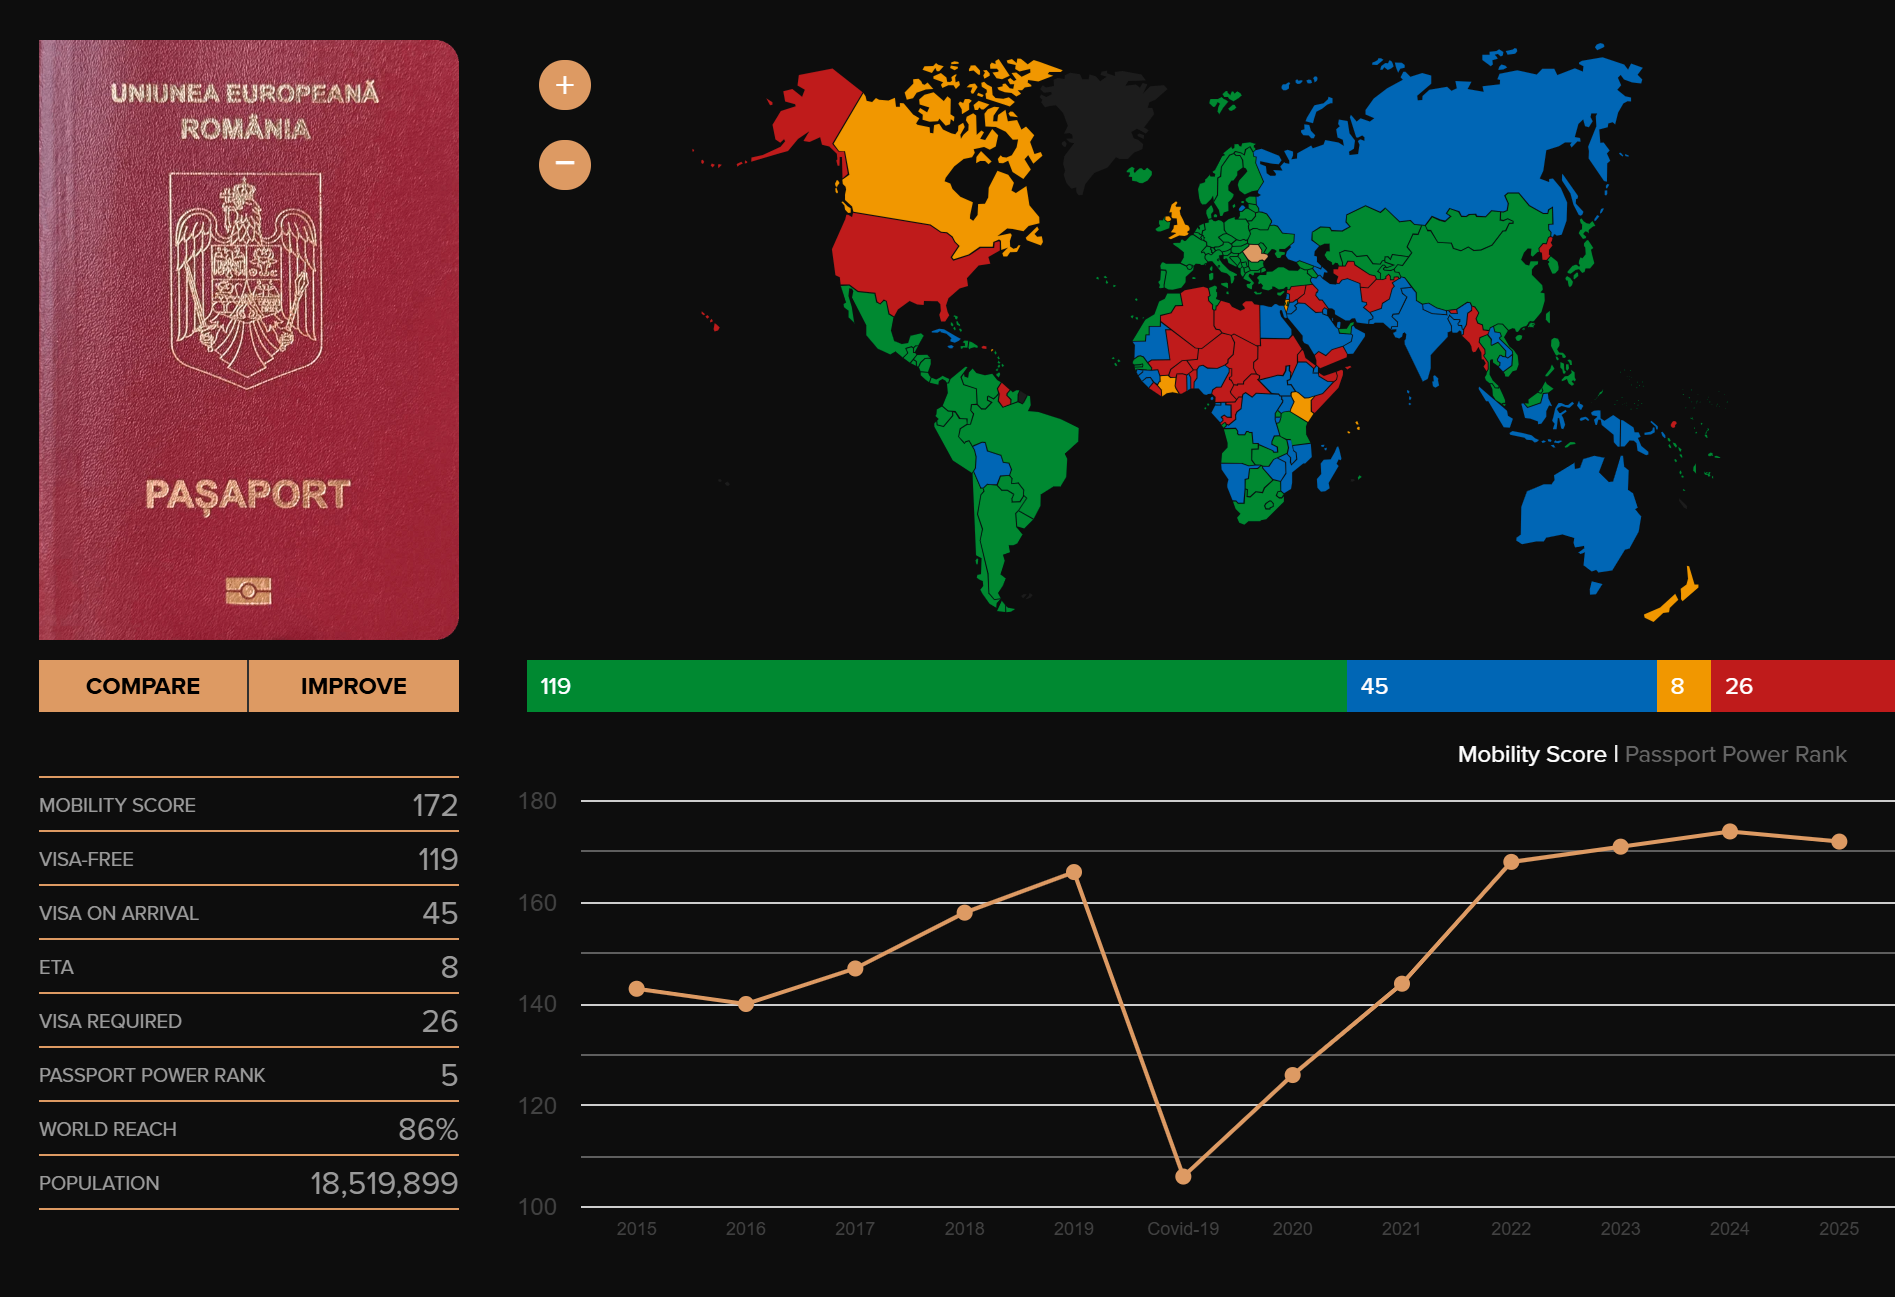Click the ETA row label
The image size is (1895, 1297).
pyautogui.click(x=56, y=967)
